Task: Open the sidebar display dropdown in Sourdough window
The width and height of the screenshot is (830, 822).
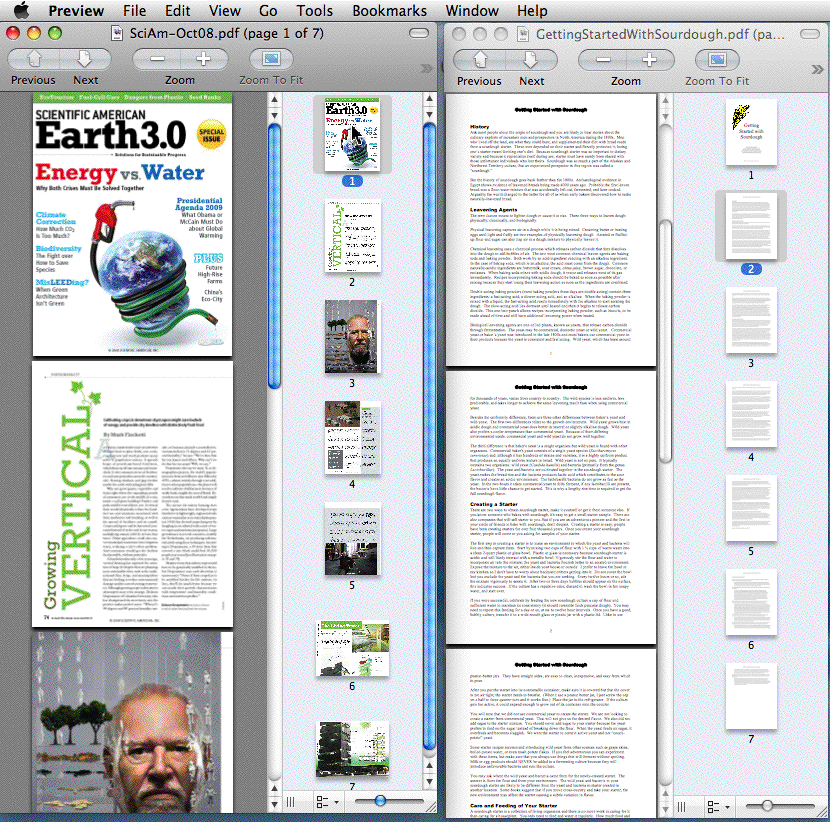Action: (x=716, y=807)
